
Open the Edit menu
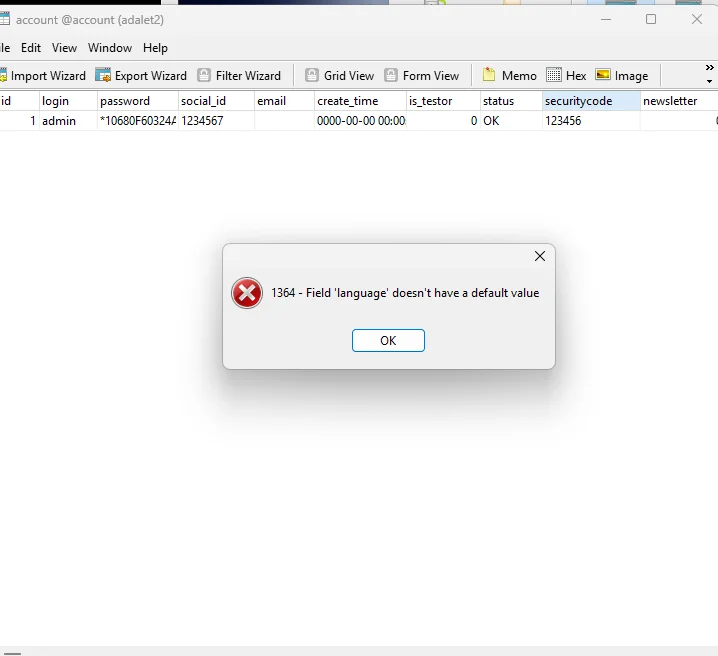point(31,48)
